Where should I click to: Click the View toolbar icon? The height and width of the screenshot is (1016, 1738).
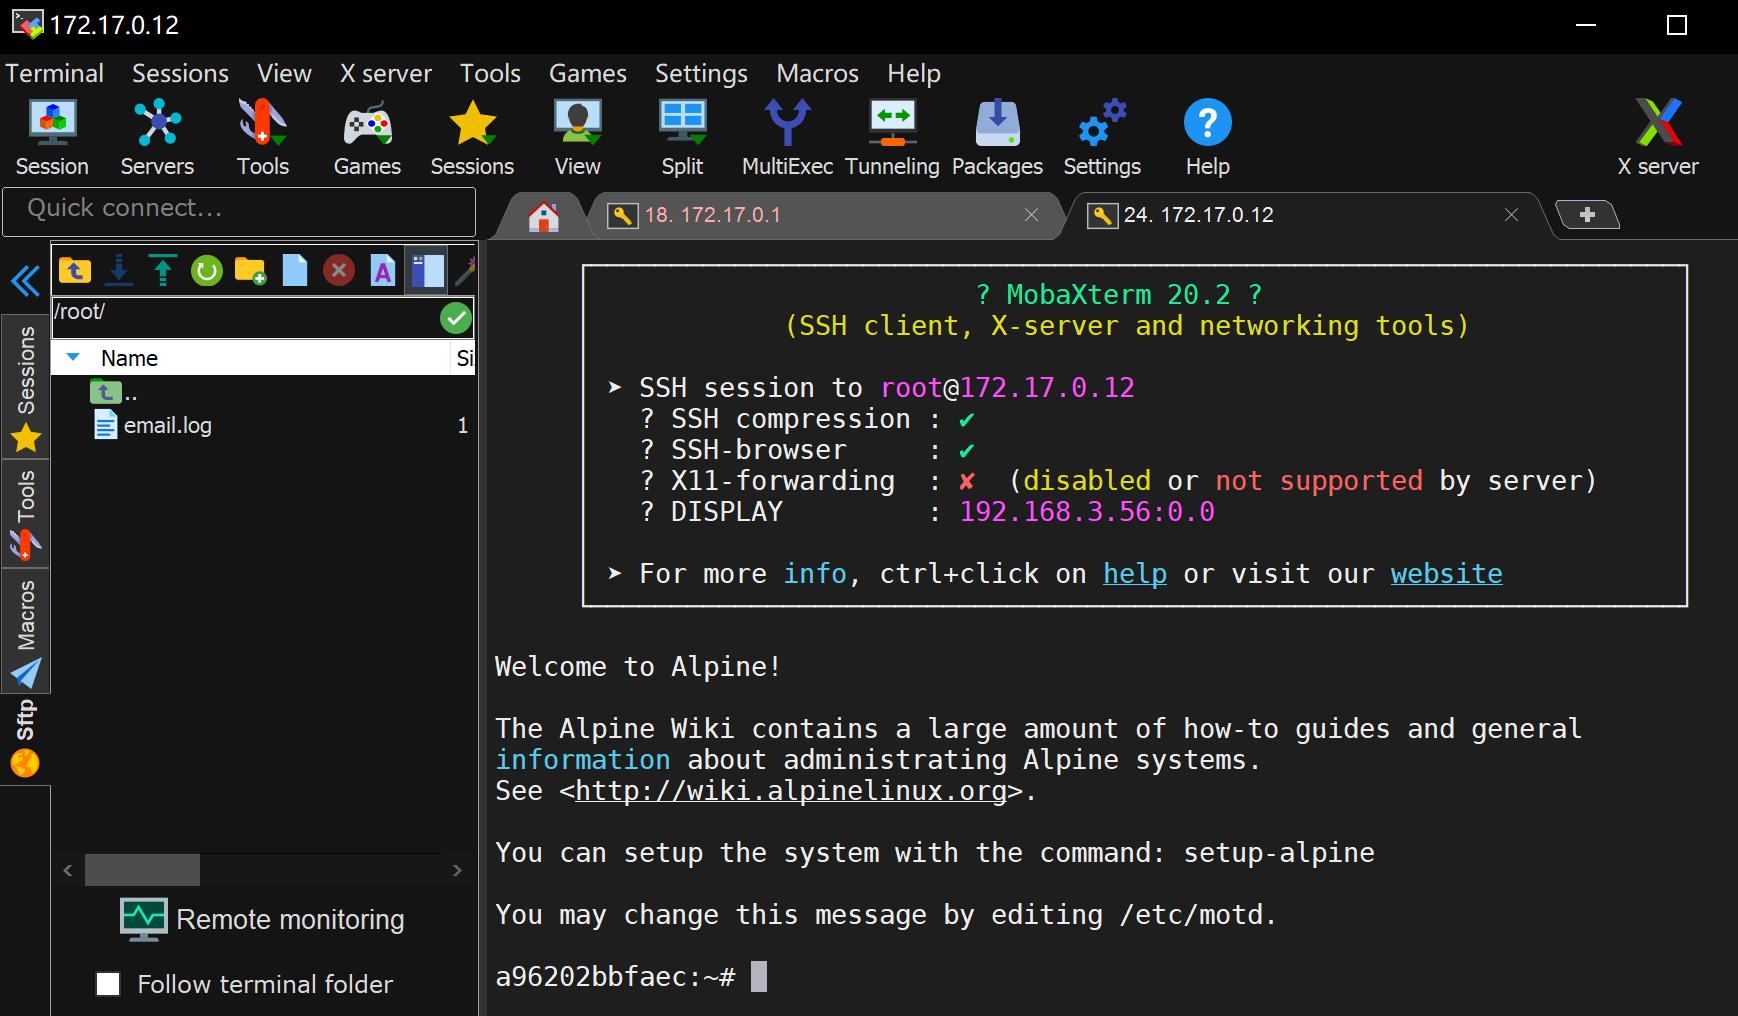pos(577,138)
